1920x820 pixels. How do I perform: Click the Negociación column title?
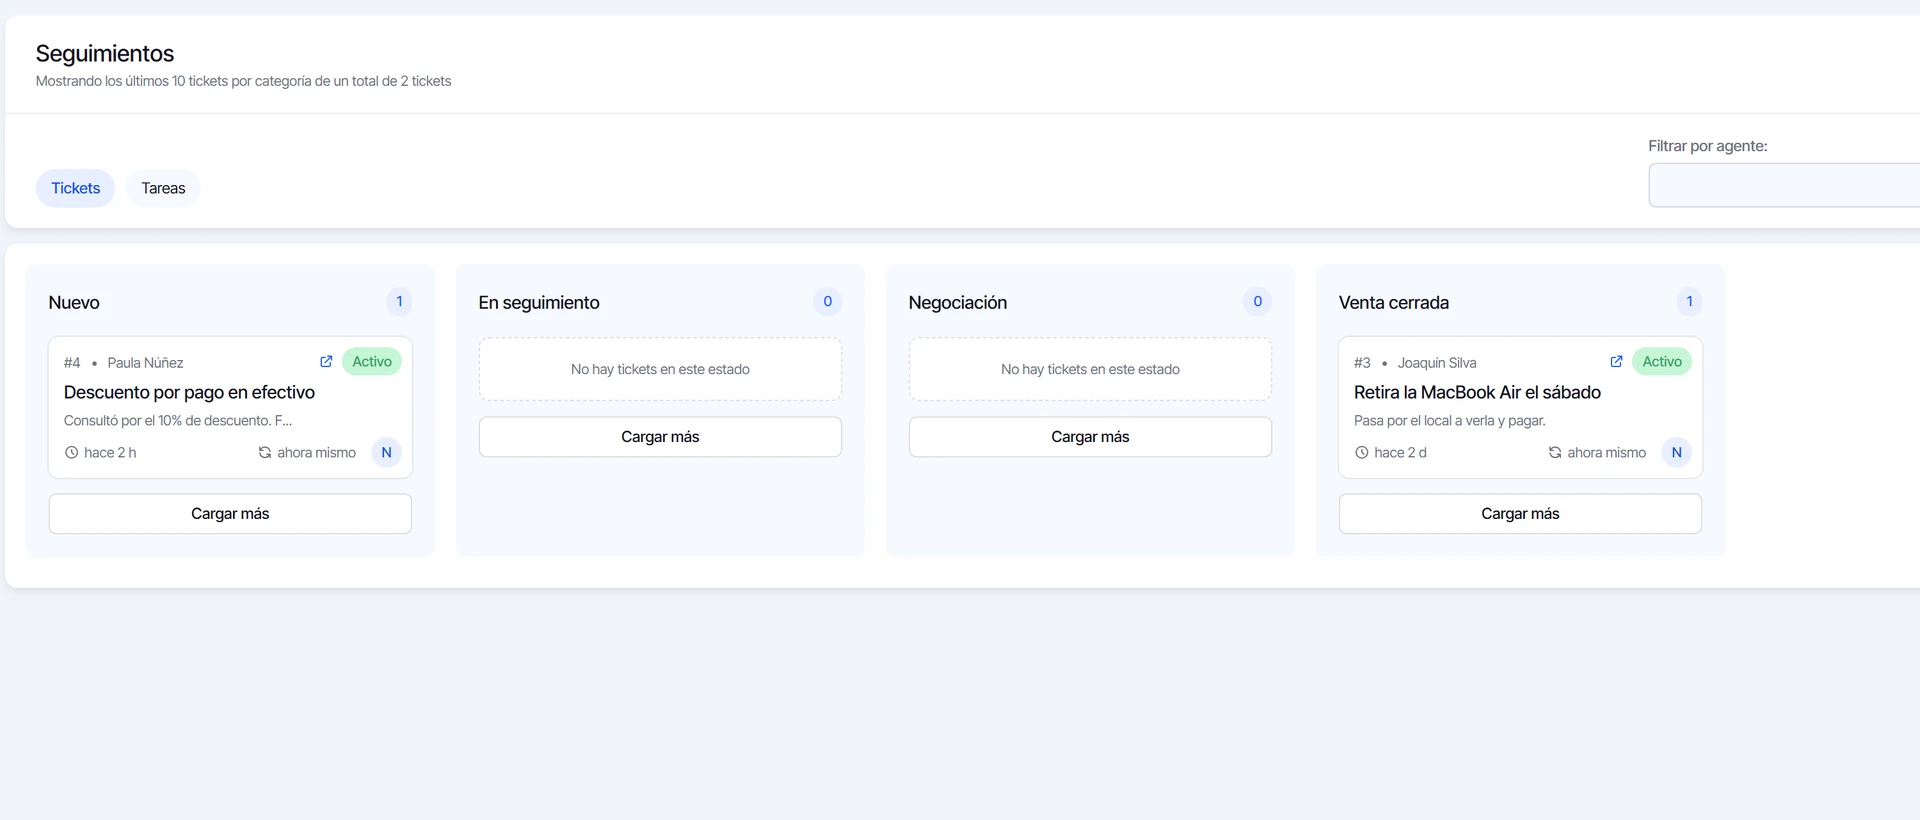click(x=958, y=303)
